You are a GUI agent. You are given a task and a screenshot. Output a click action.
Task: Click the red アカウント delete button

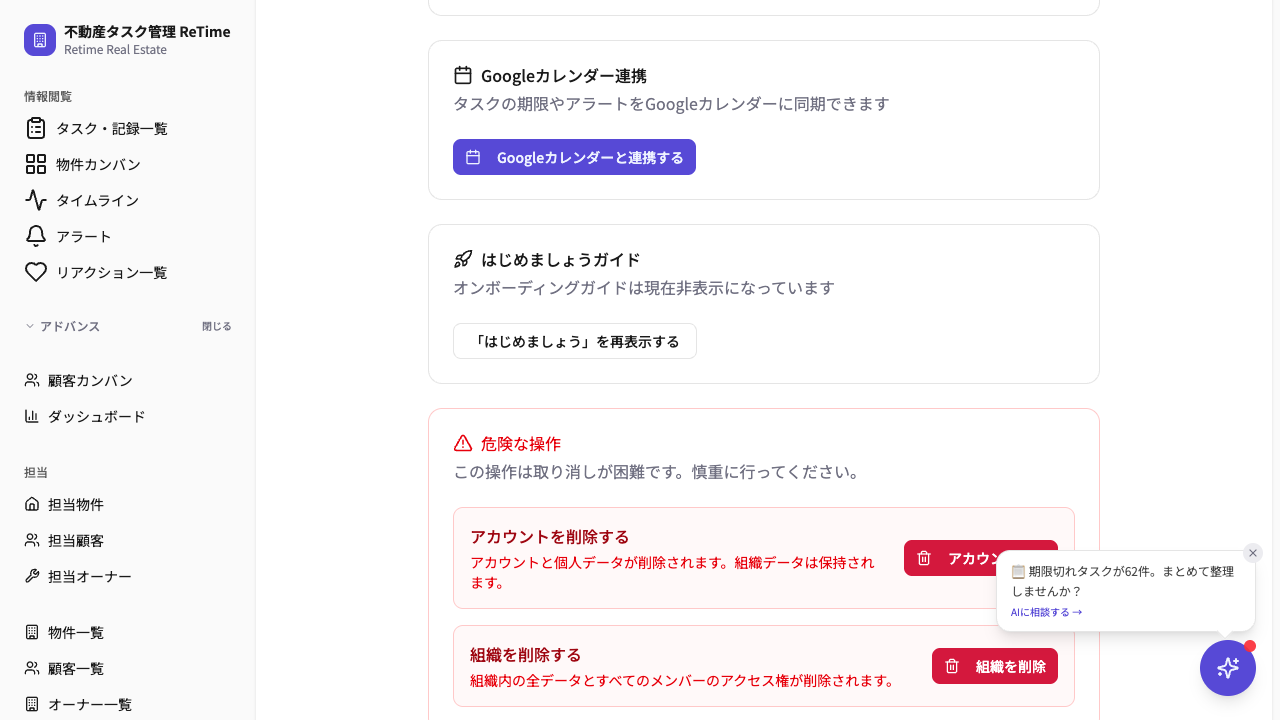pos(950,558)
